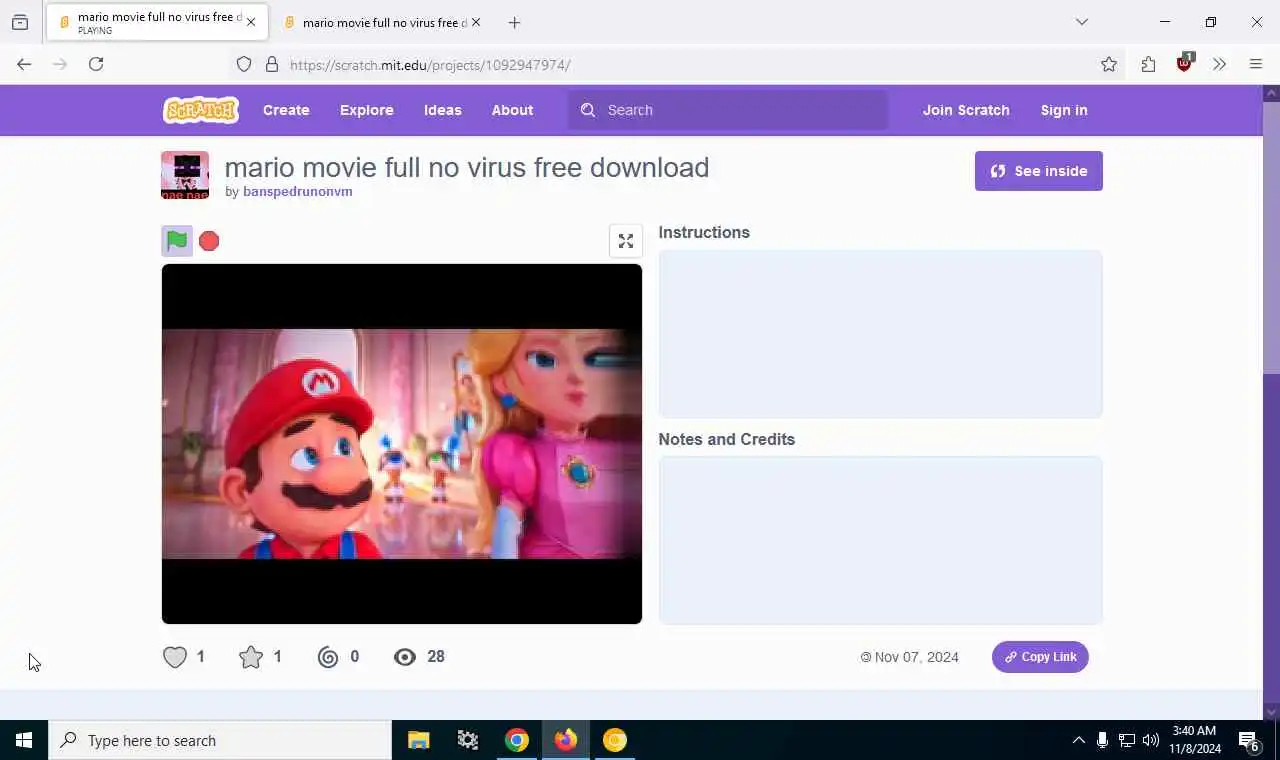The image size is (1280, 760).
Task: Open the About page
Action: click(x=512, y=110)
